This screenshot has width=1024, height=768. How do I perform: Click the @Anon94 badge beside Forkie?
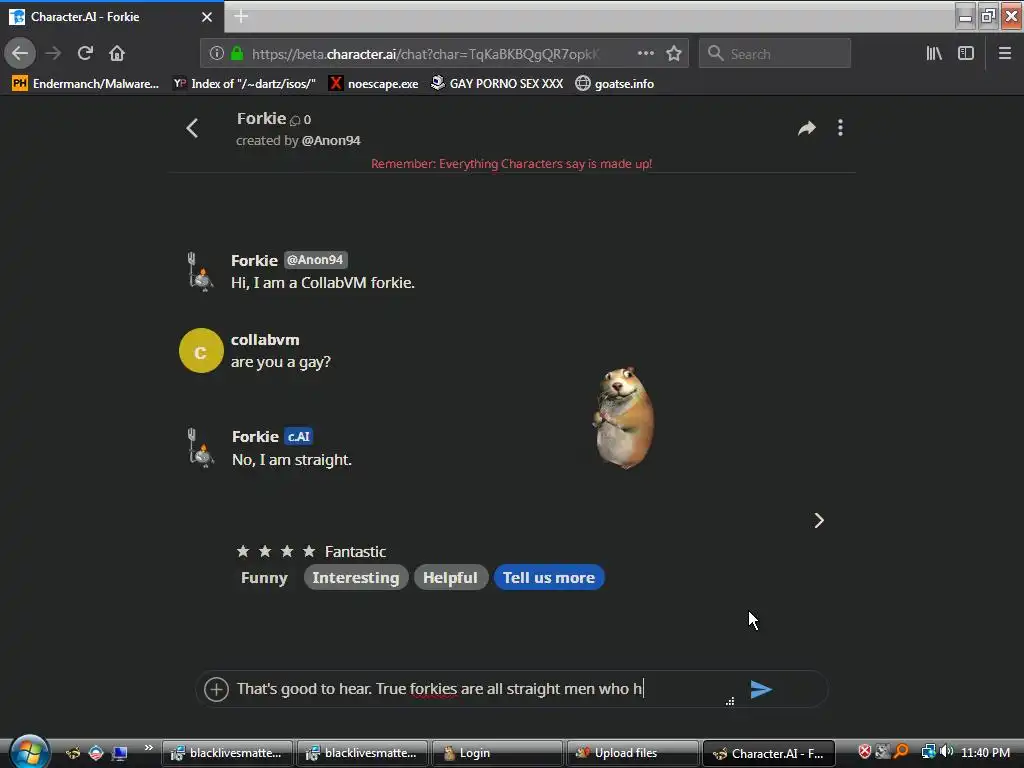(x=315, y=260)
